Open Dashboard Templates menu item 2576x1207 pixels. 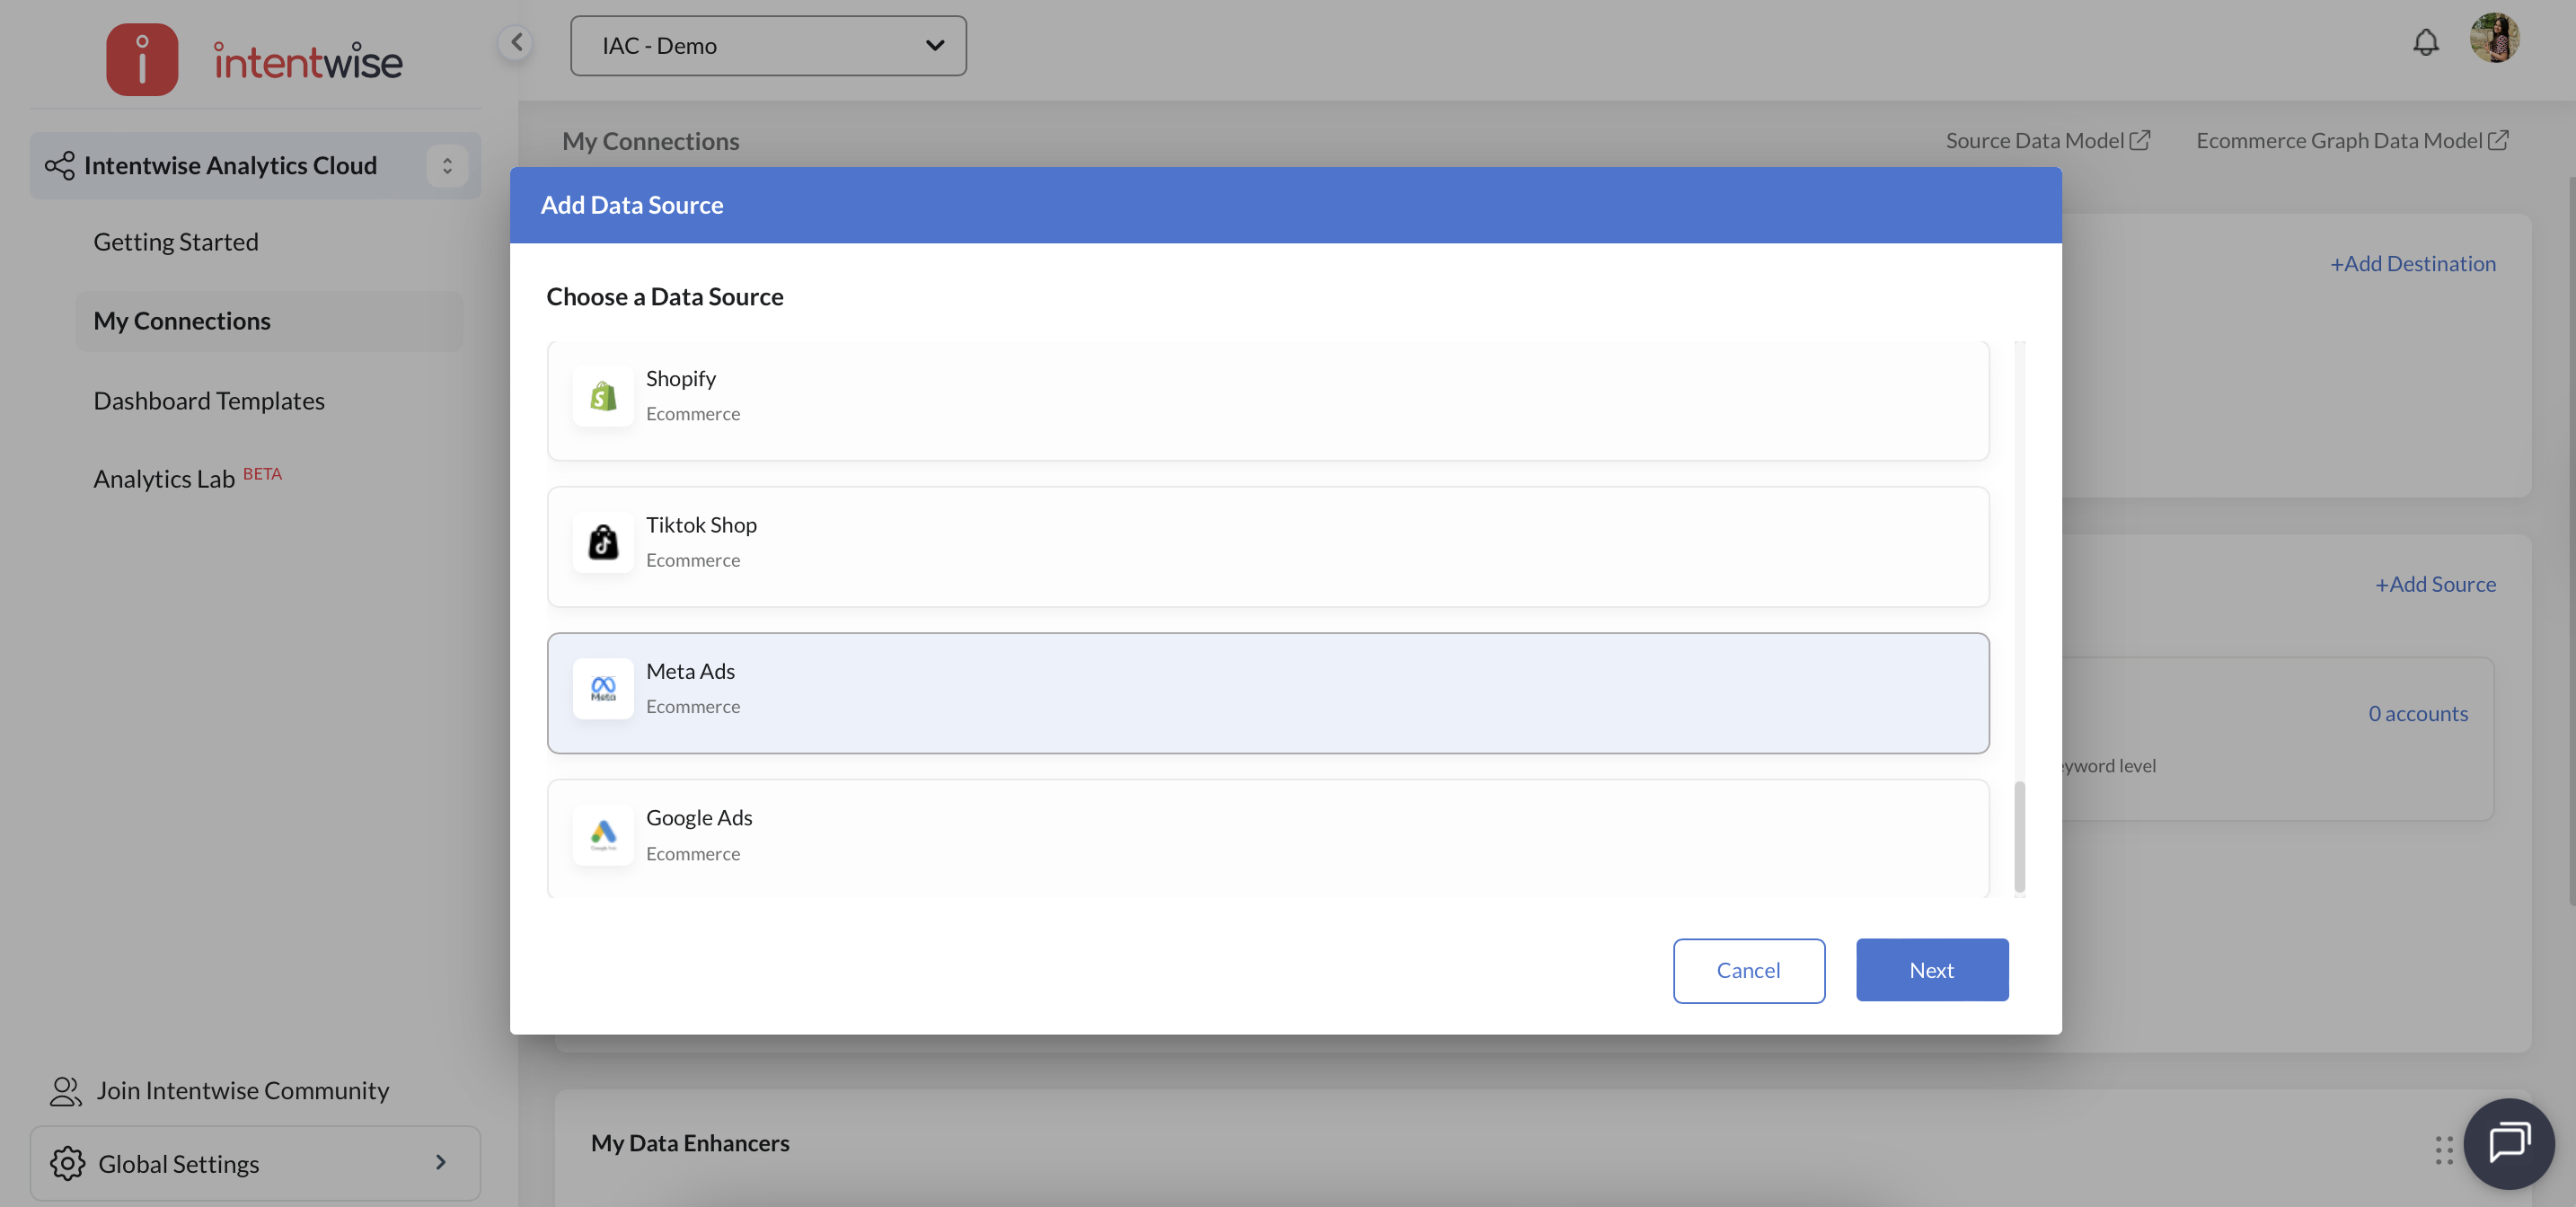(209, 401)
